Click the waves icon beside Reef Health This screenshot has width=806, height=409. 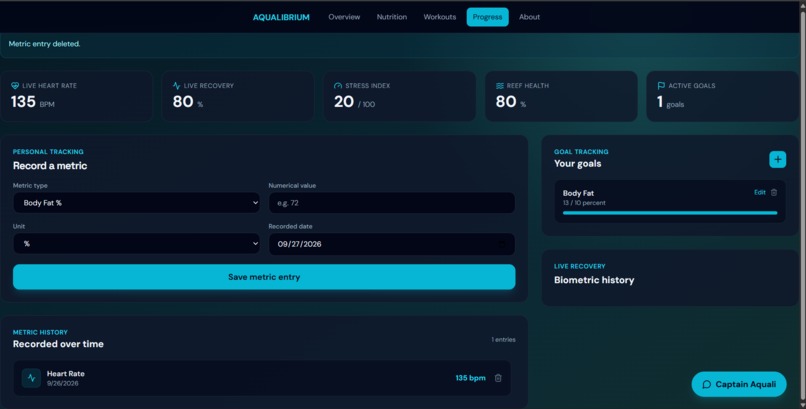coord(500,86)
